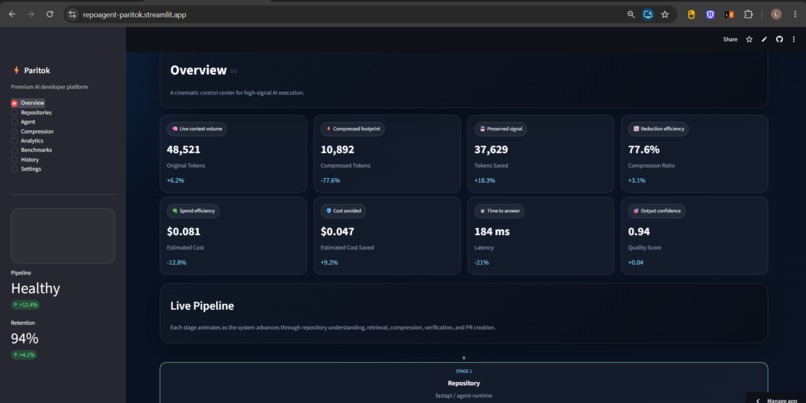Select the Overview radio option
This screenshot has height=403, width=806.
coord(28,103)
